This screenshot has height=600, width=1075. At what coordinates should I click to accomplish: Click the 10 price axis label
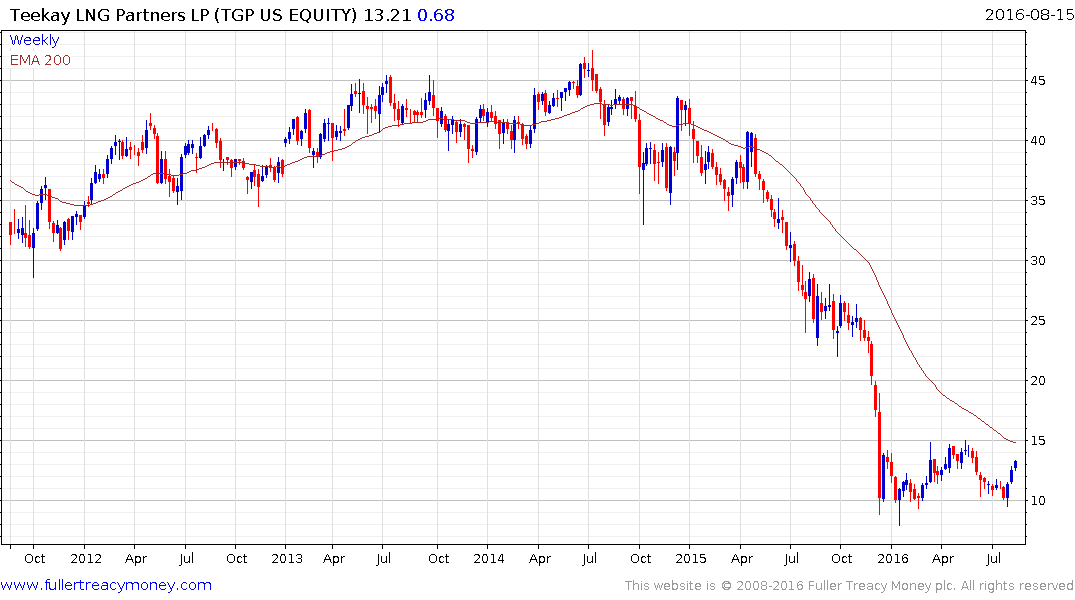[1037, 501]
